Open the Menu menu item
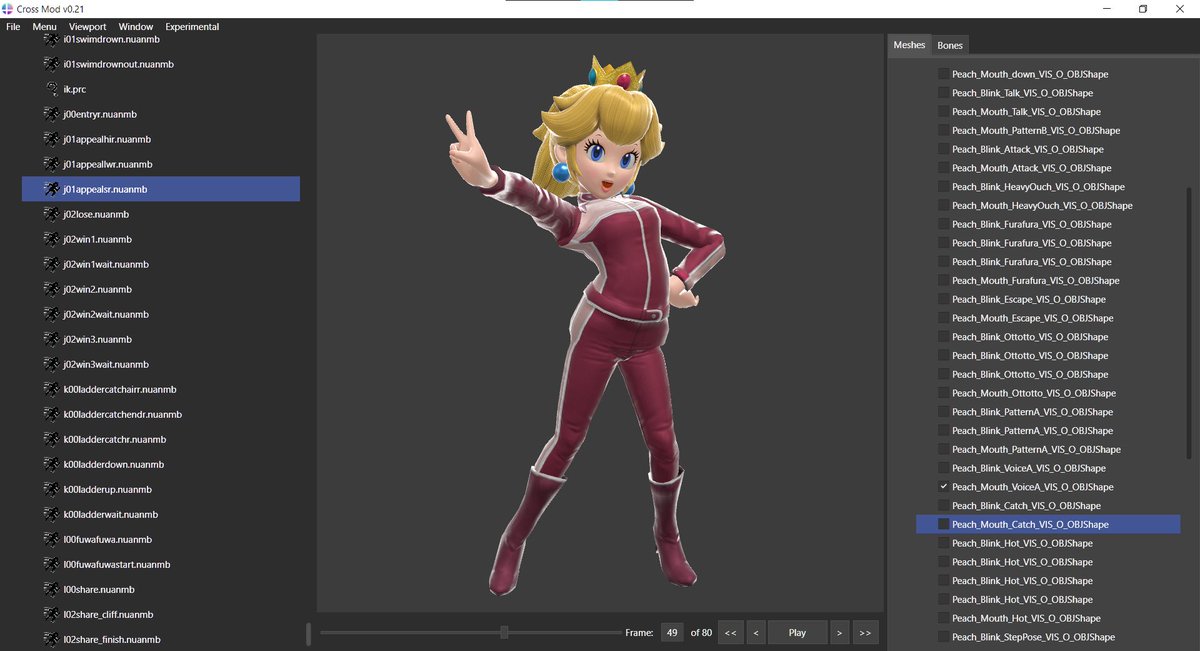This screenshot has height=651, width=1200. coord(44,27)
